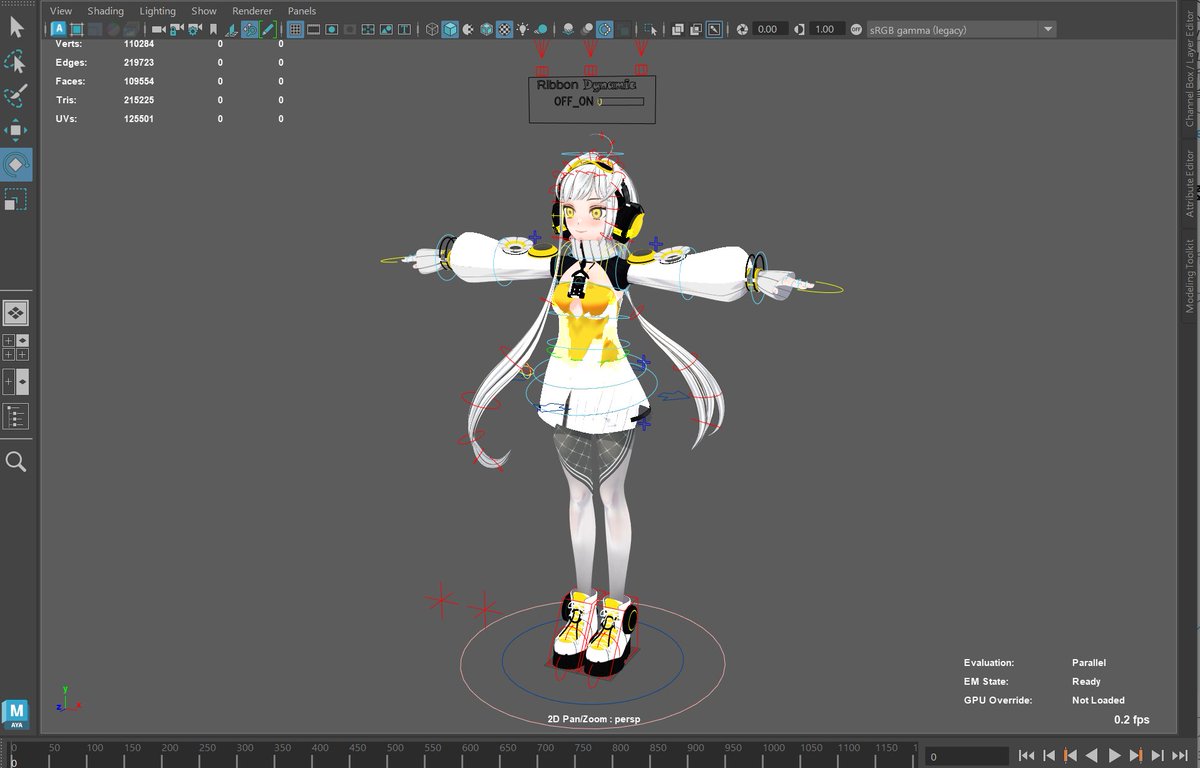Viewport: 1200px width, 768px height.
Task: Open the Shading menu
Action: 106,11
